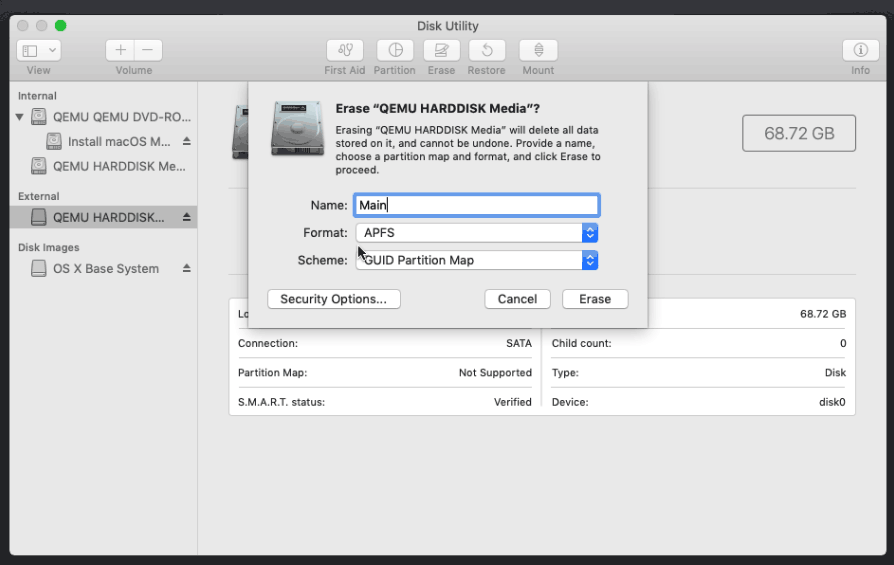Screen dimensions: 894x565
Task: Click the Child count: label
Action: (582, 343)
